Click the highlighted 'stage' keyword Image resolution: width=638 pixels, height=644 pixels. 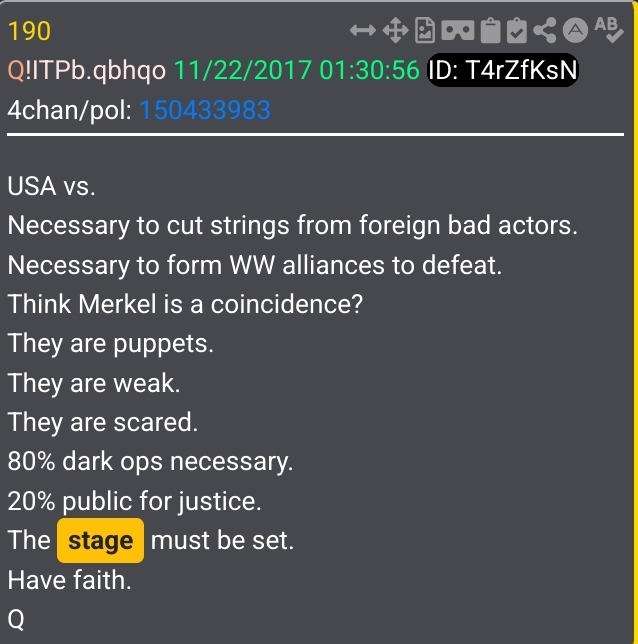(100, 540)
